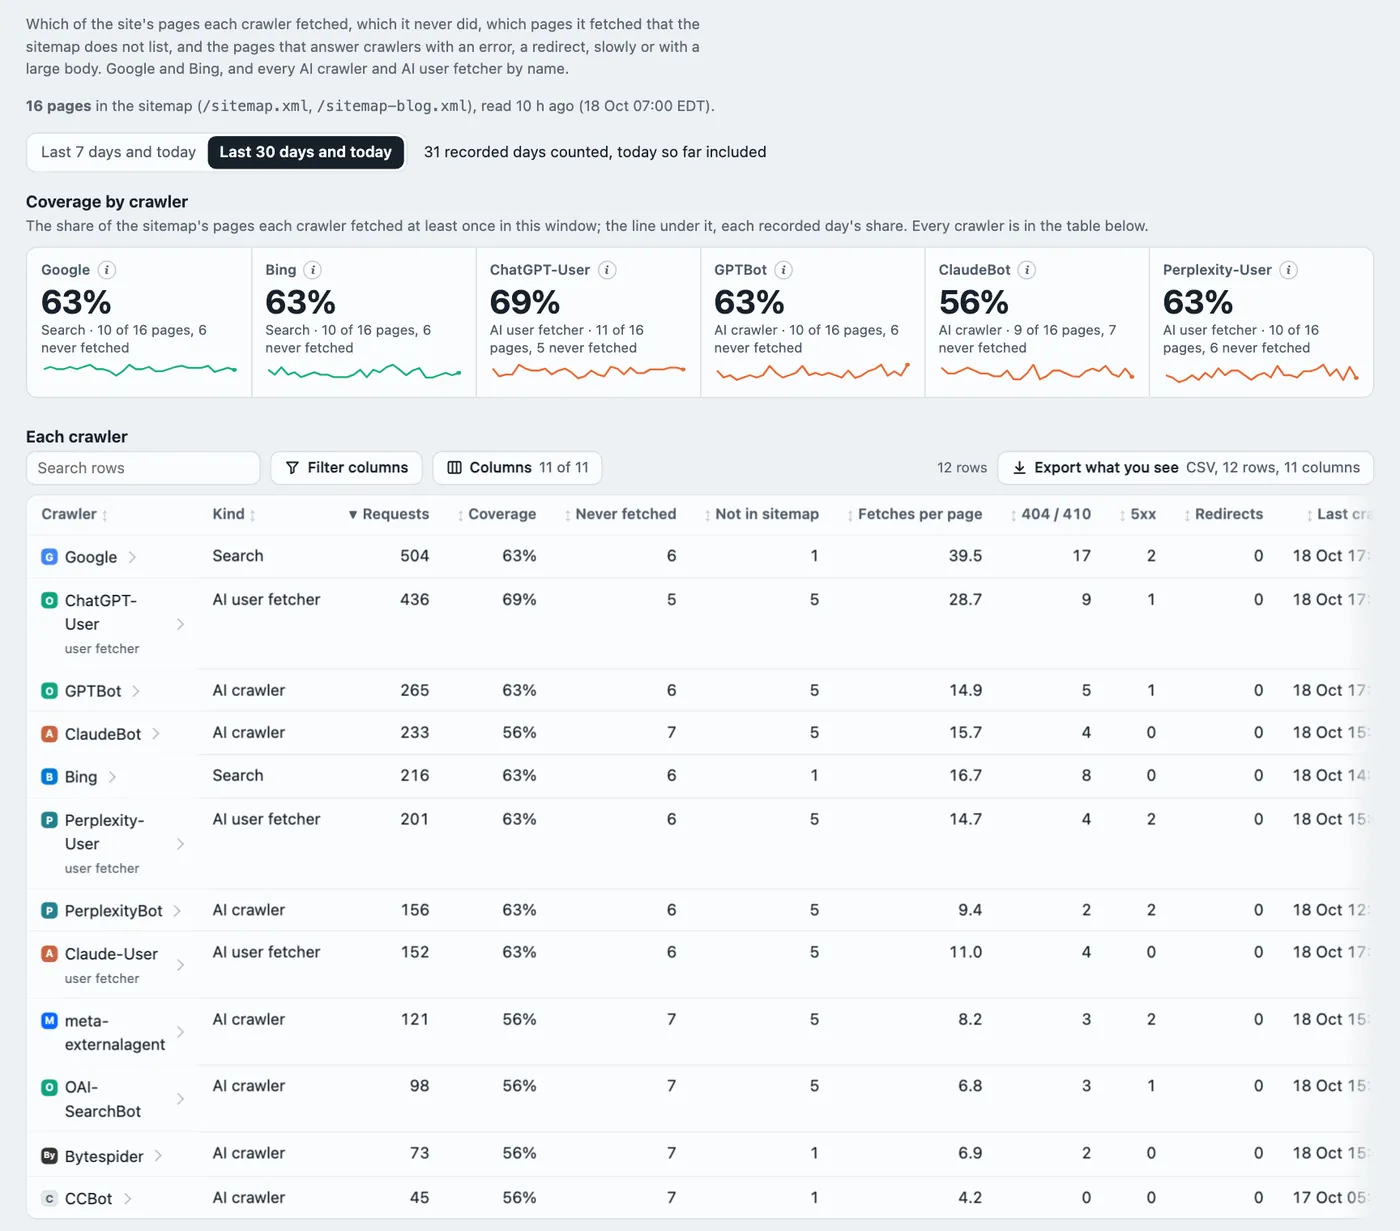Sort by the 404 / 410 column header
This screenshot has width=1400, height=1231.
click(x=1050, y=514)
